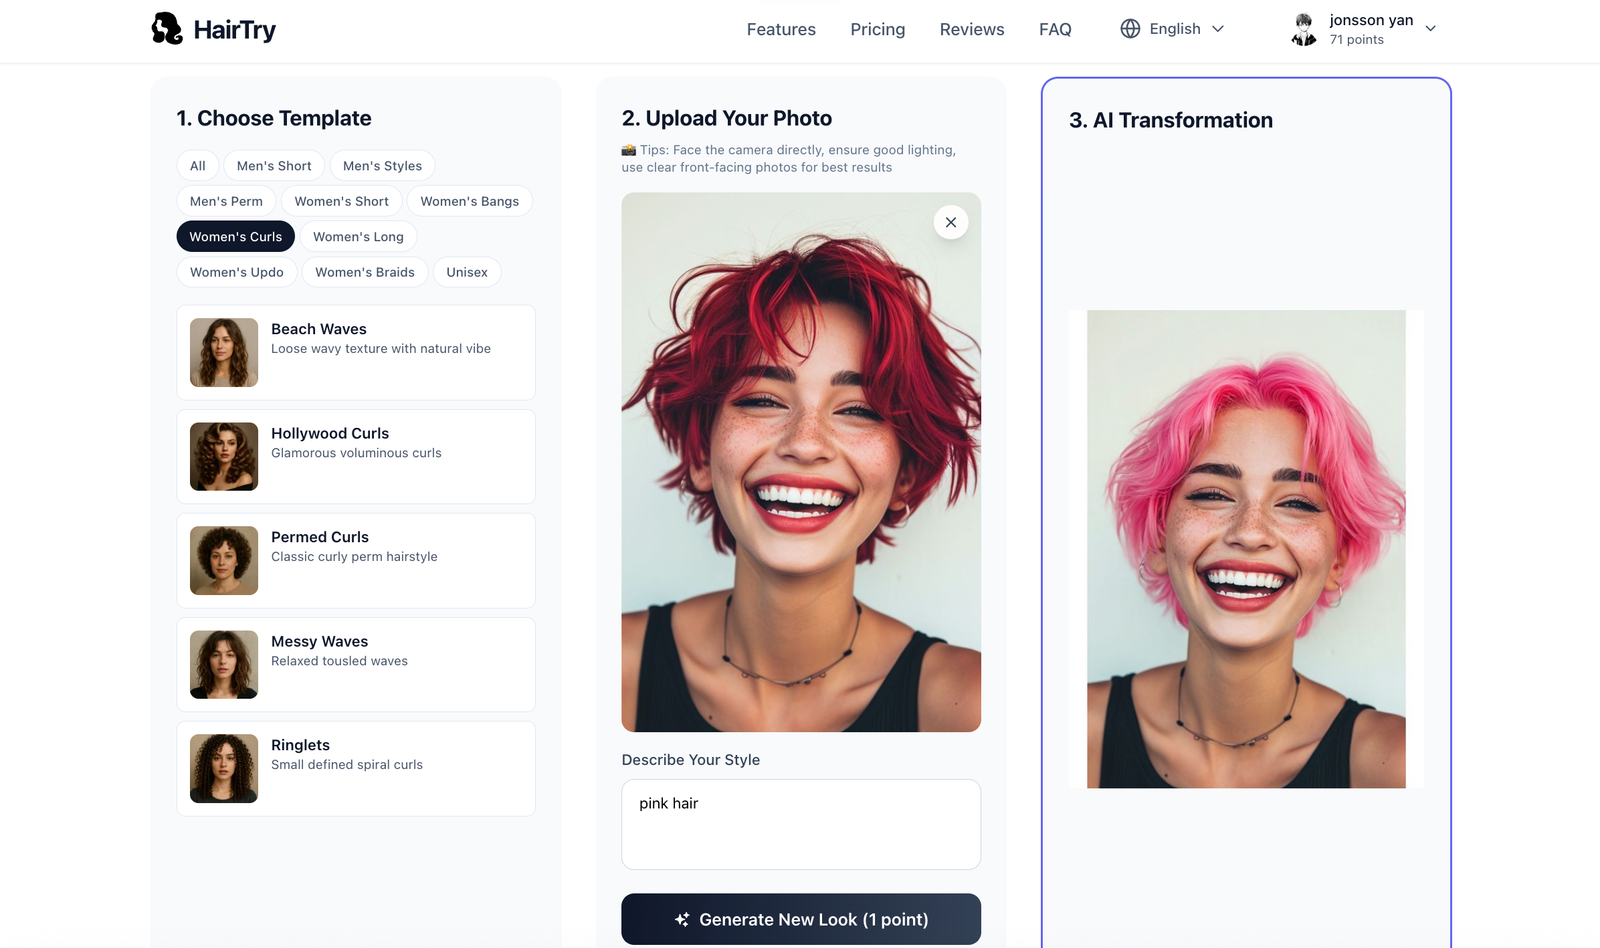
Task: Pick the Women's Bangs filter
Action: point(470,201)
